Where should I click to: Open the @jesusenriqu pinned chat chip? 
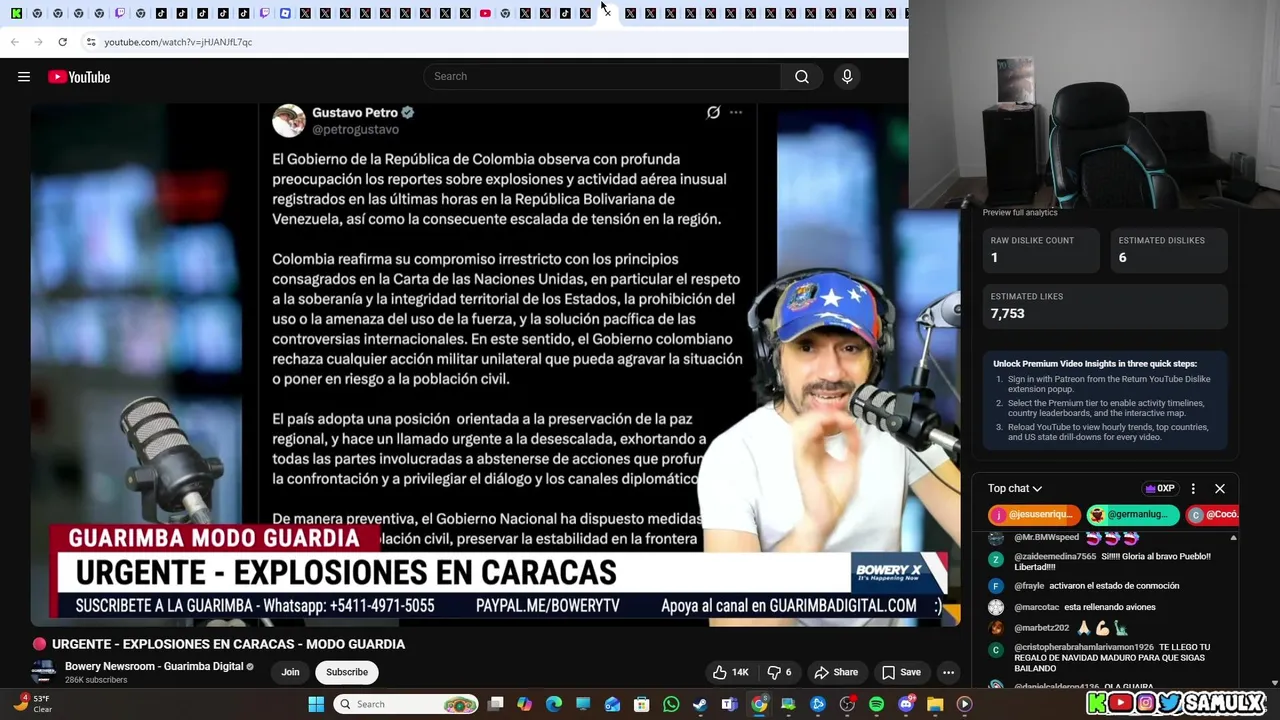[1034, 515]
